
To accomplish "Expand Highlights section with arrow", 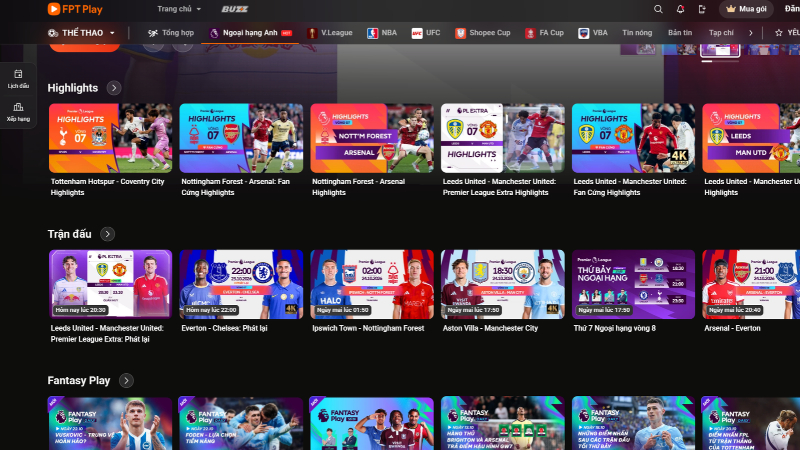I will click(114, 88).
